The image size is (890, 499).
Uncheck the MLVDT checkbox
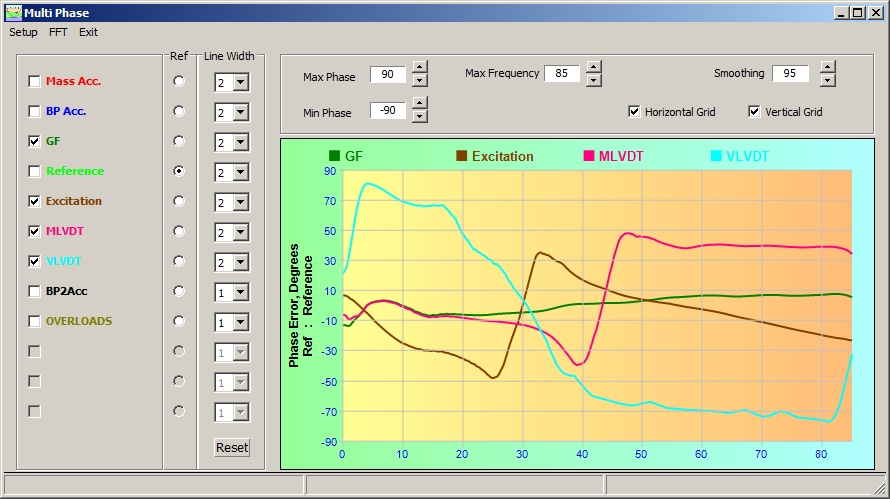point(35,231)
